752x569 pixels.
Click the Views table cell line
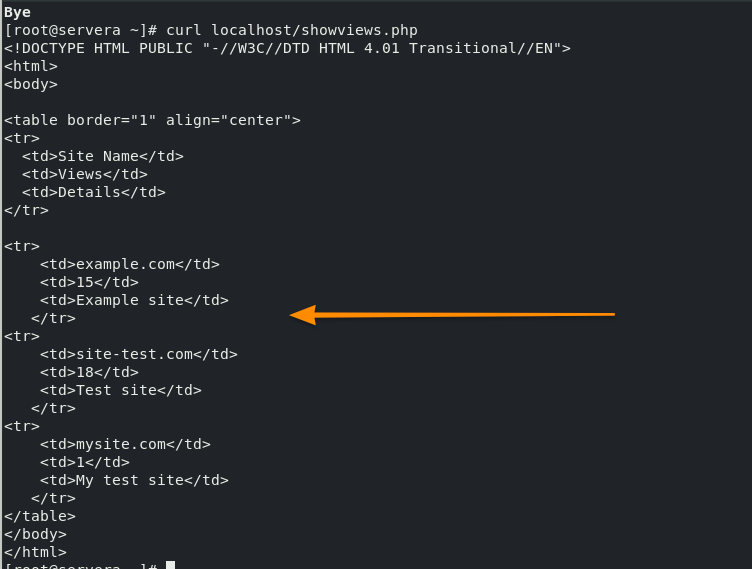pyautogui.click(x=85, y=174)
